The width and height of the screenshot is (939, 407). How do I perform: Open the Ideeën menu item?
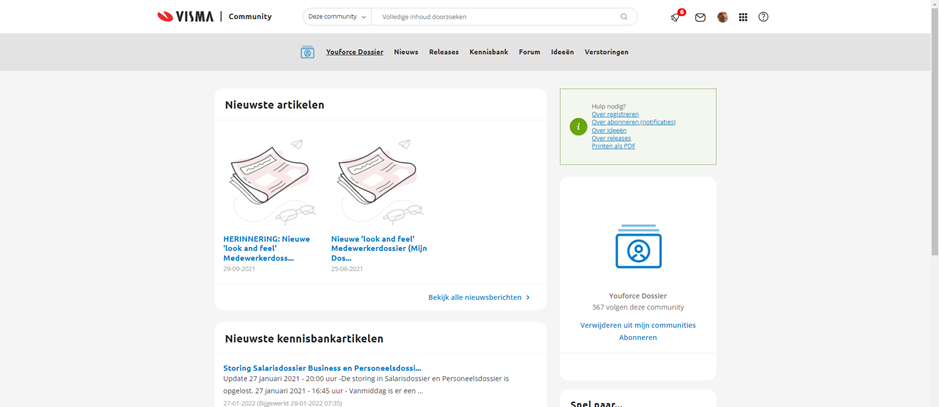[x=562, y=52]
